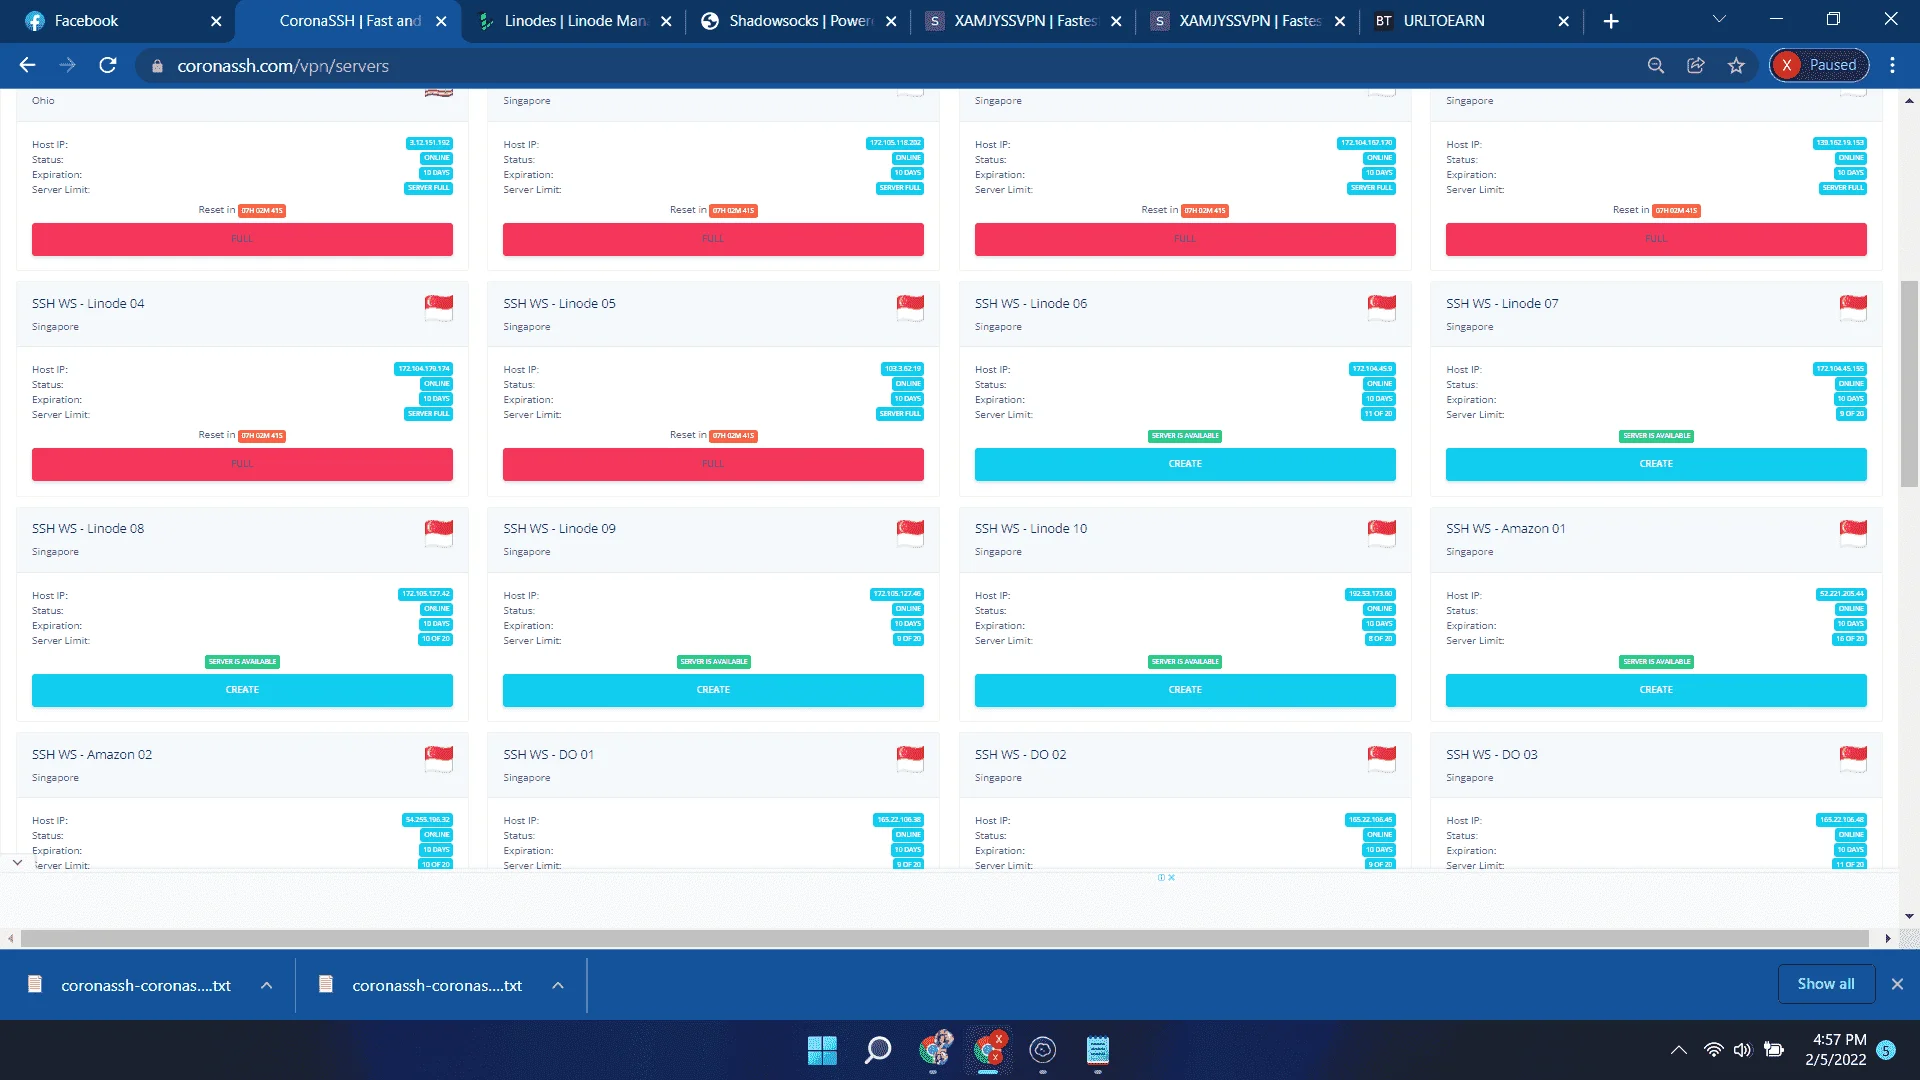This screenshot has height=1080, width=1920.
Task: Open the taskbar clock and date
Action: (x=1836, y=1050)
